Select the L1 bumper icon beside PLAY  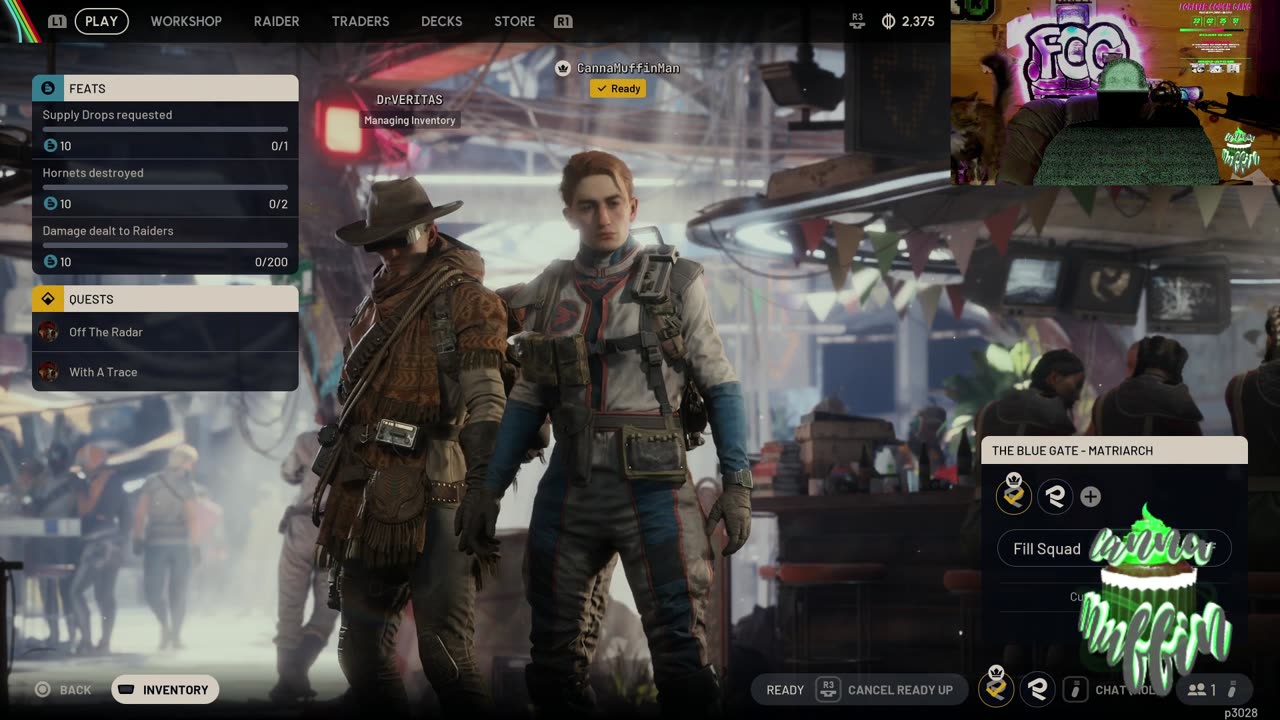tap(58, 21)
